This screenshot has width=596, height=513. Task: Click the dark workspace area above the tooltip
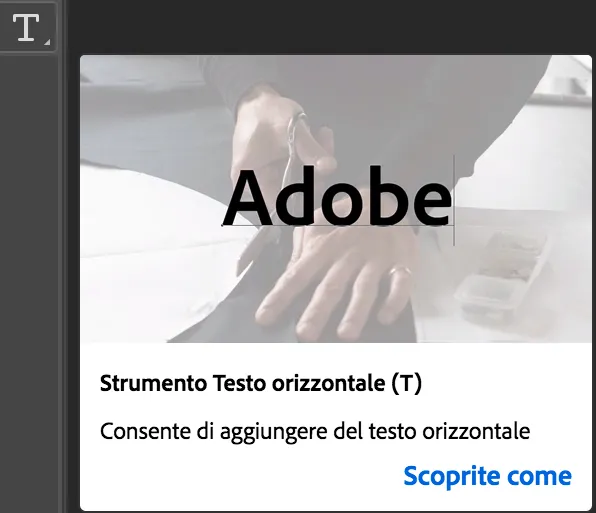point(327,27)
